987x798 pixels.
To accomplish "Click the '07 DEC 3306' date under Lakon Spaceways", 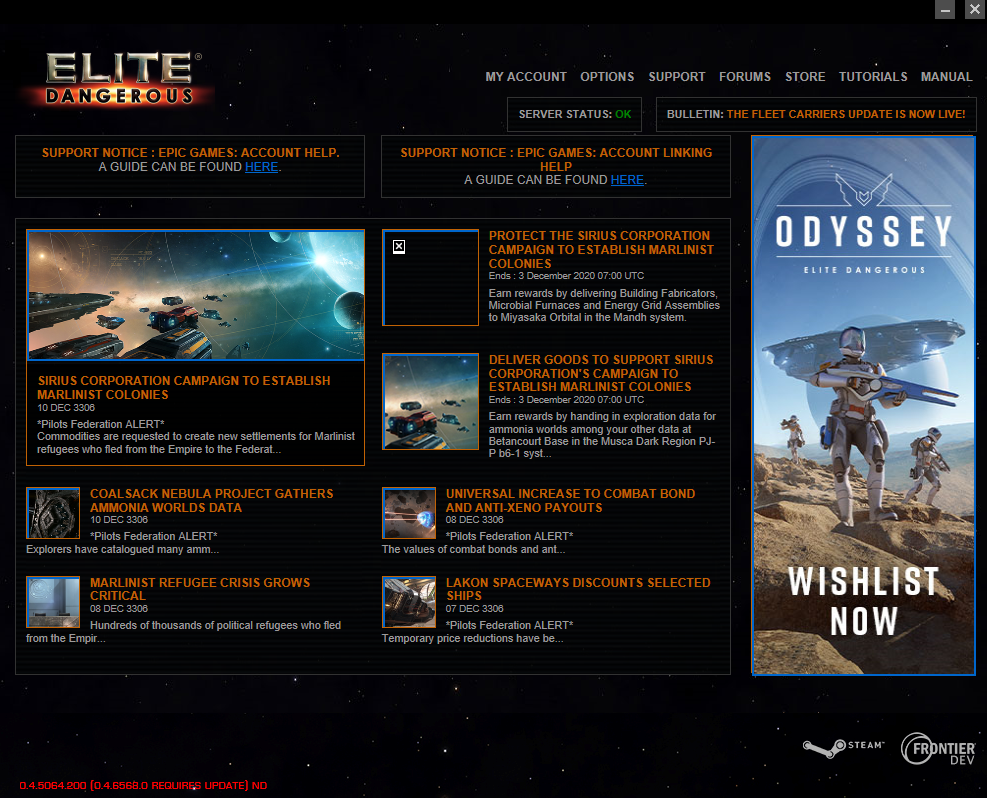I will [x=475, y=609].
